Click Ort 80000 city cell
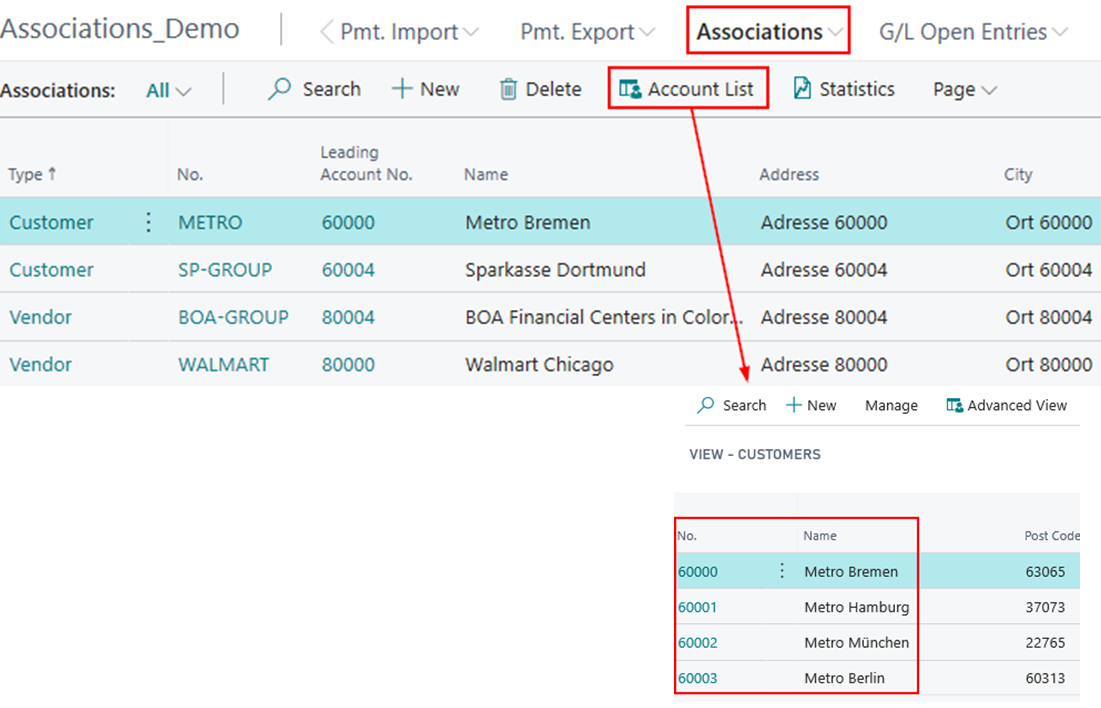 (1048, 365)
